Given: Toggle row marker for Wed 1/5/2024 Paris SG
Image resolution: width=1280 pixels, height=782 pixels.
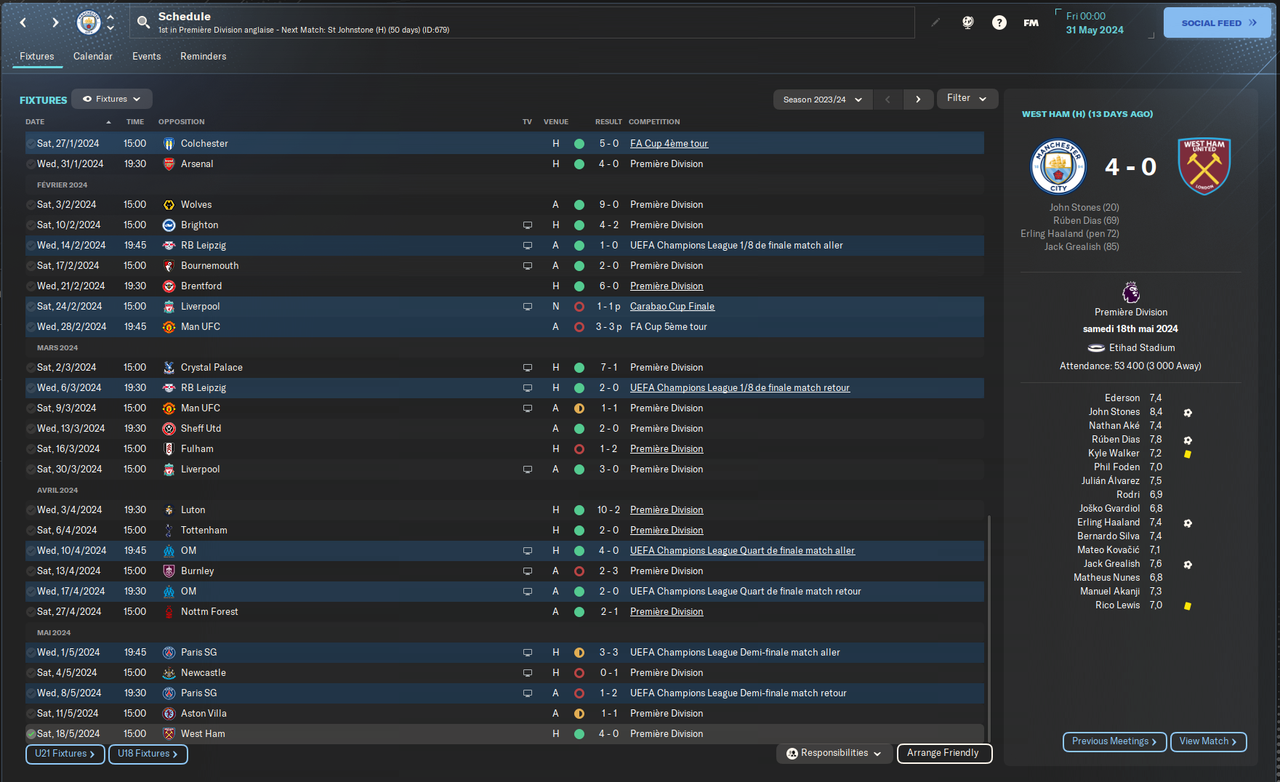Looking at the screenshot, I should pyautogui.click(x=31, y=652).
